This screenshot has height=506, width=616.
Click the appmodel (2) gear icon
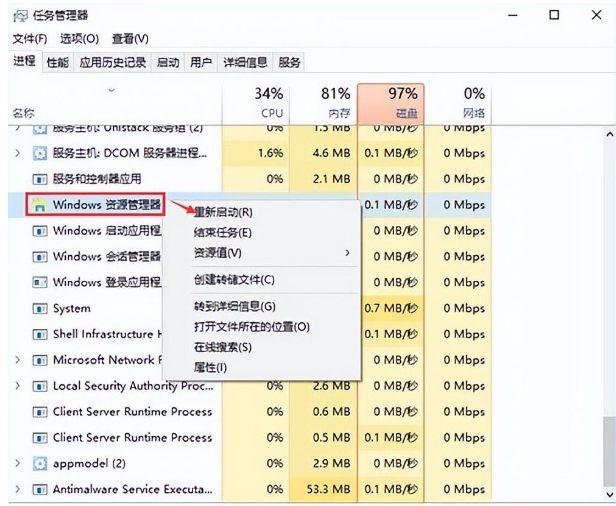(40, 464)
